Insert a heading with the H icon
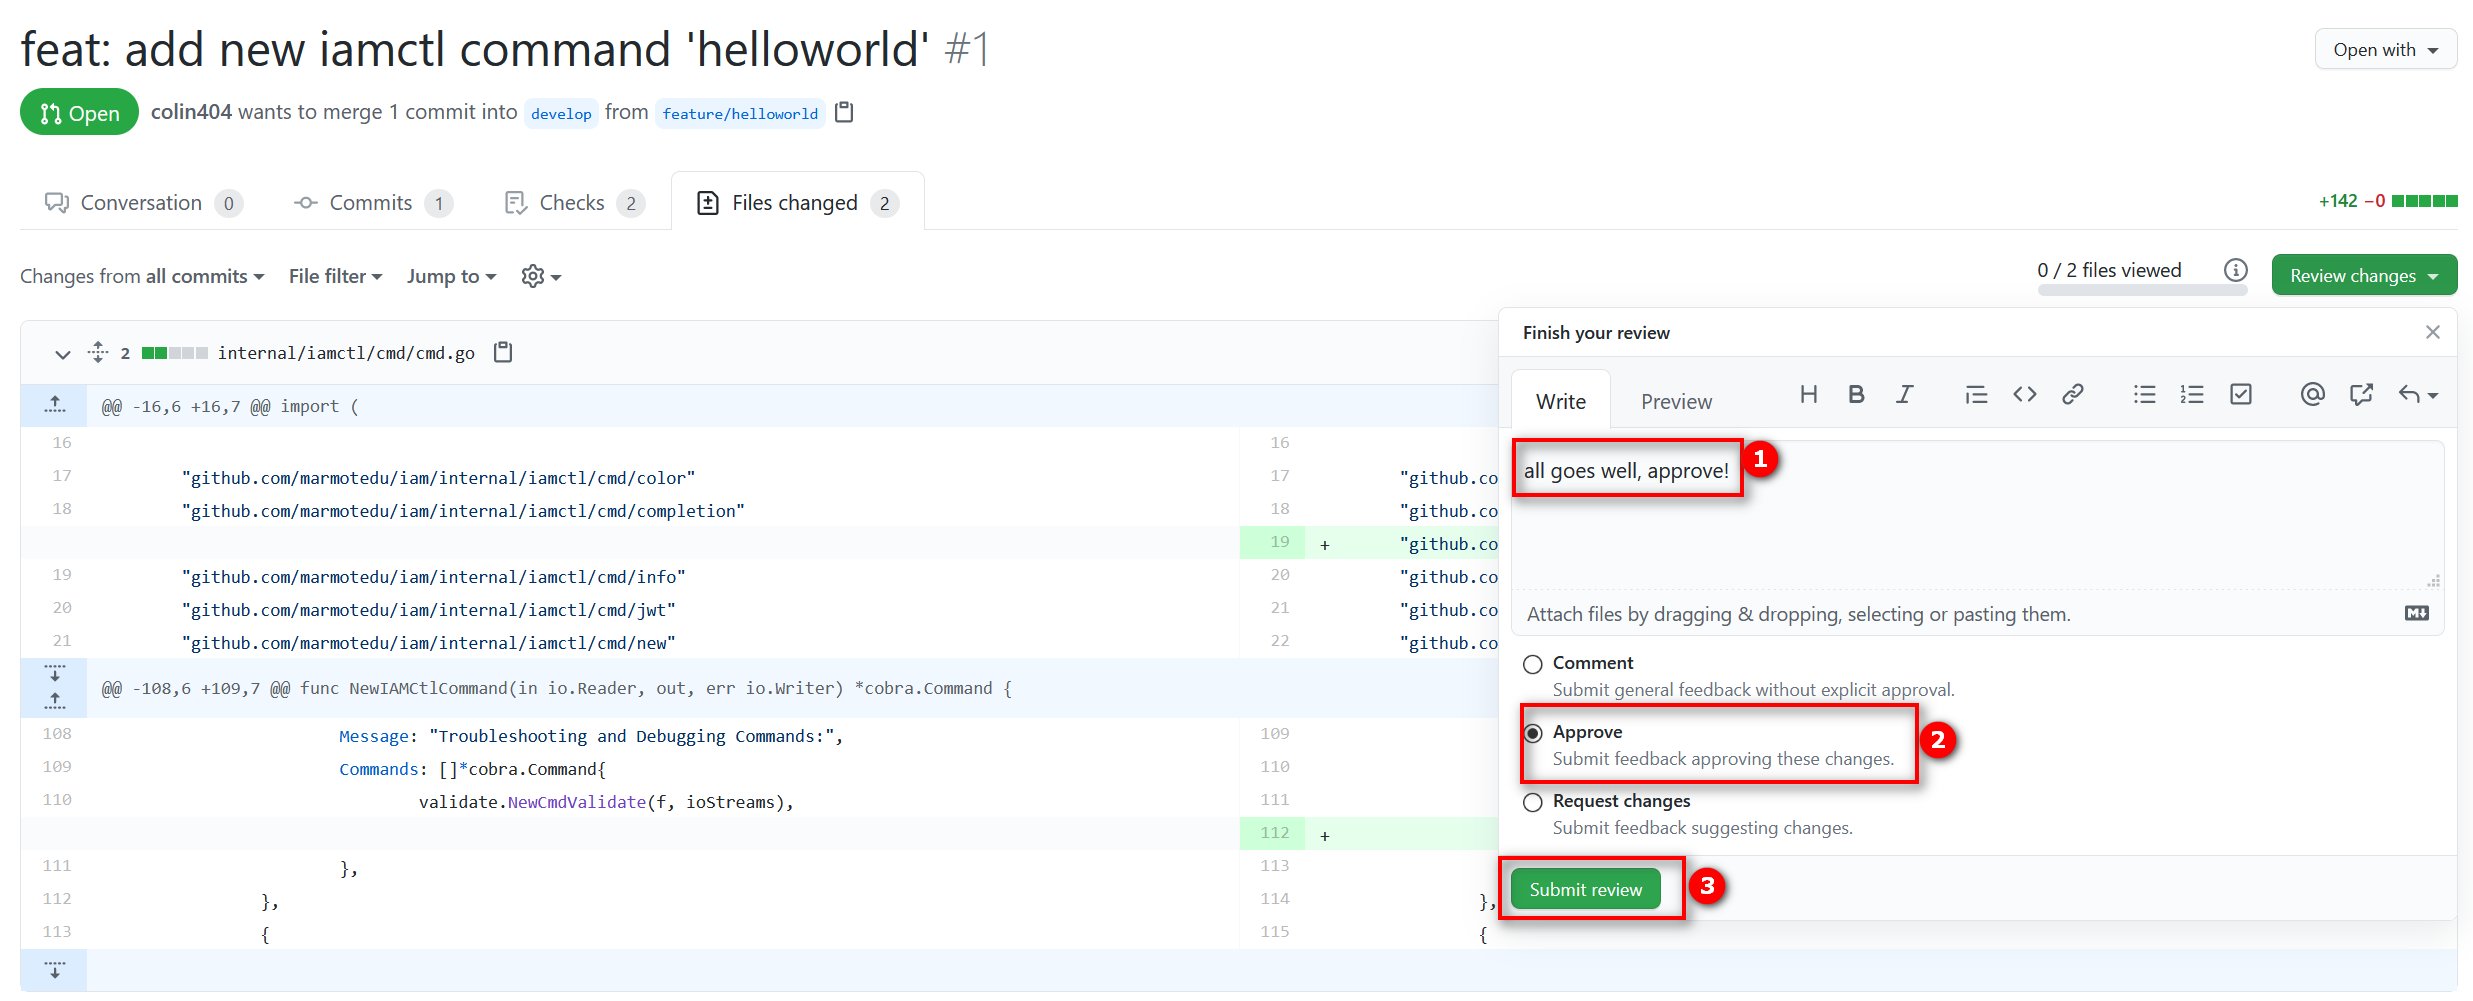Screen dimensions: 2473x1001 (1808, 395)
